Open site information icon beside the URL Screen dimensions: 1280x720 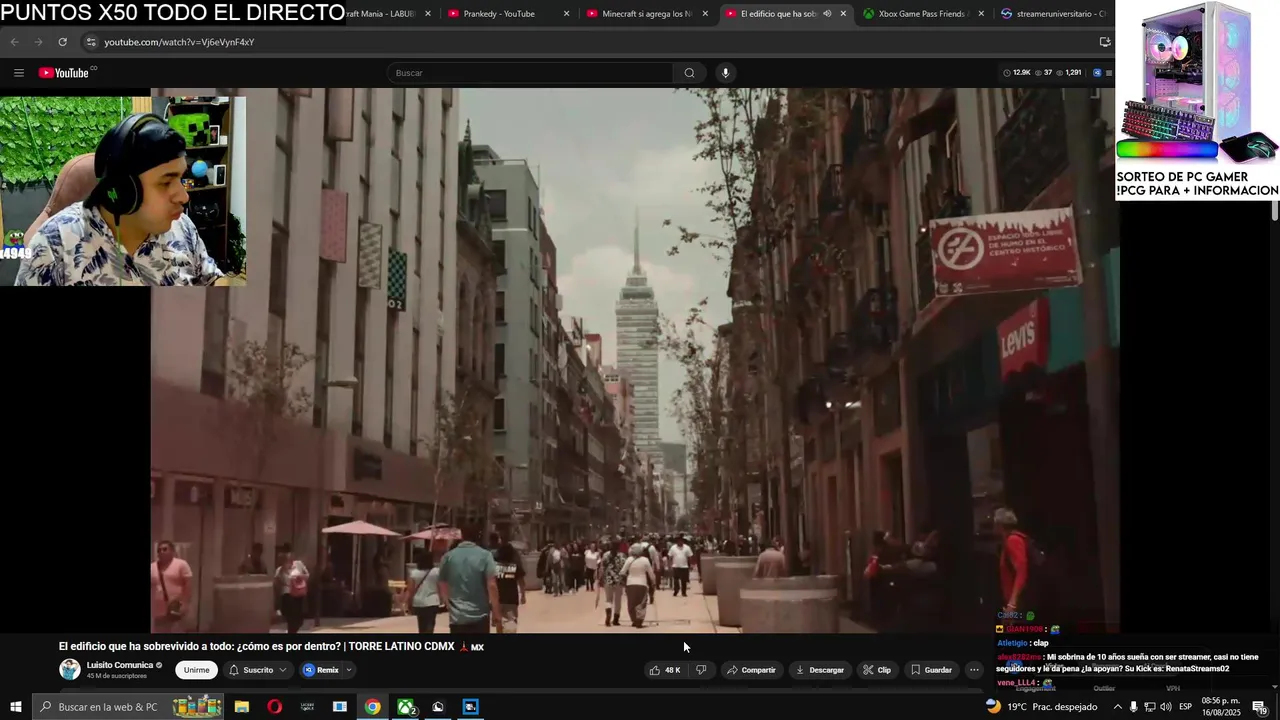[91, 42]
